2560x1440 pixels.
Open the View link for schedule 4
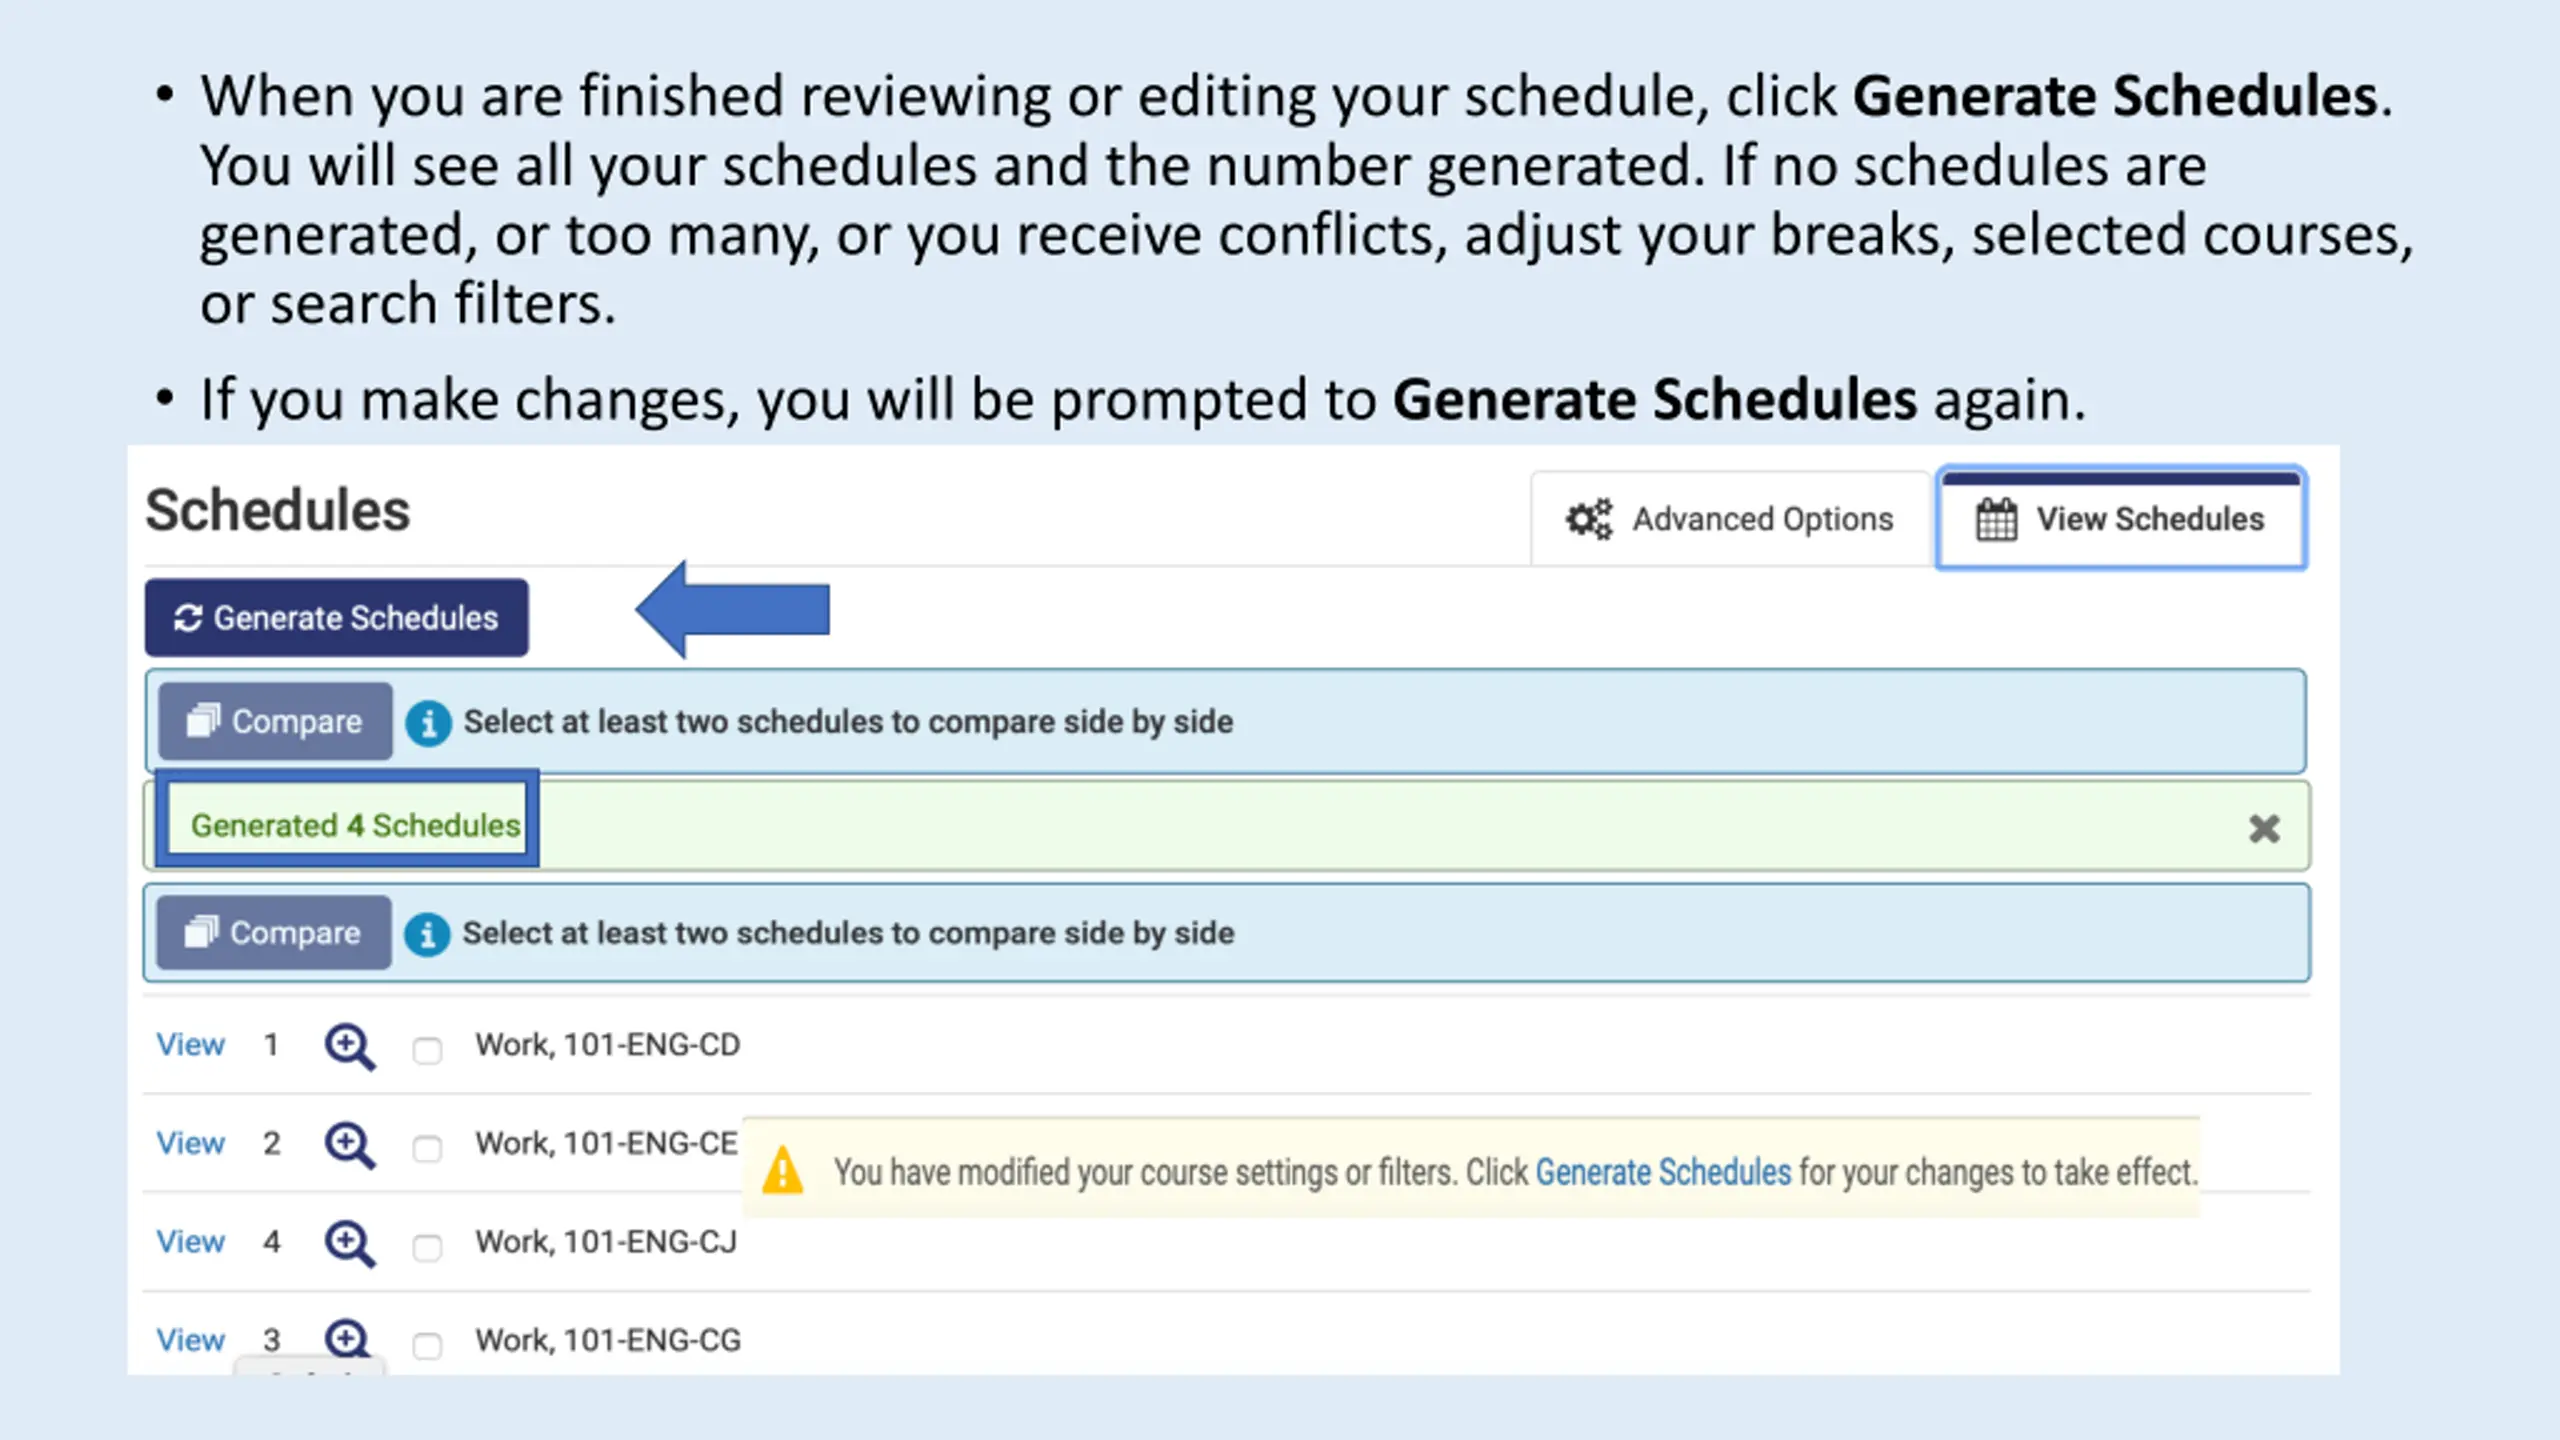190,1242
